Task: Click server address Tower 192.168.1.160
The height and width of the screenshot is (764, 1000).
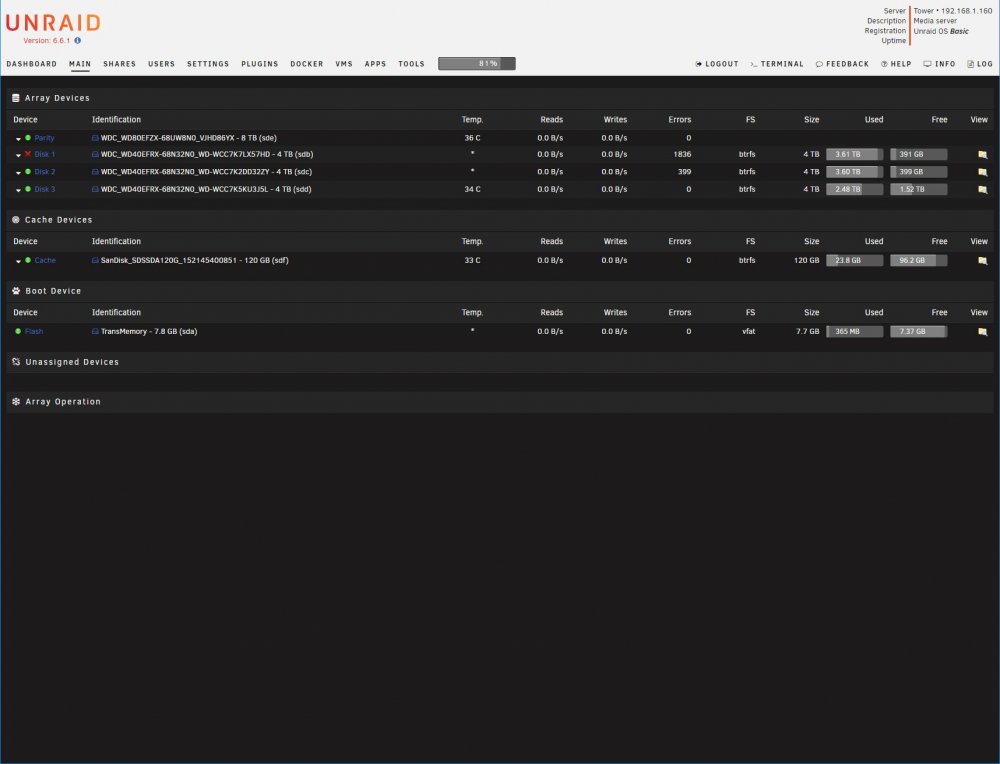Action: coord(953,11)
